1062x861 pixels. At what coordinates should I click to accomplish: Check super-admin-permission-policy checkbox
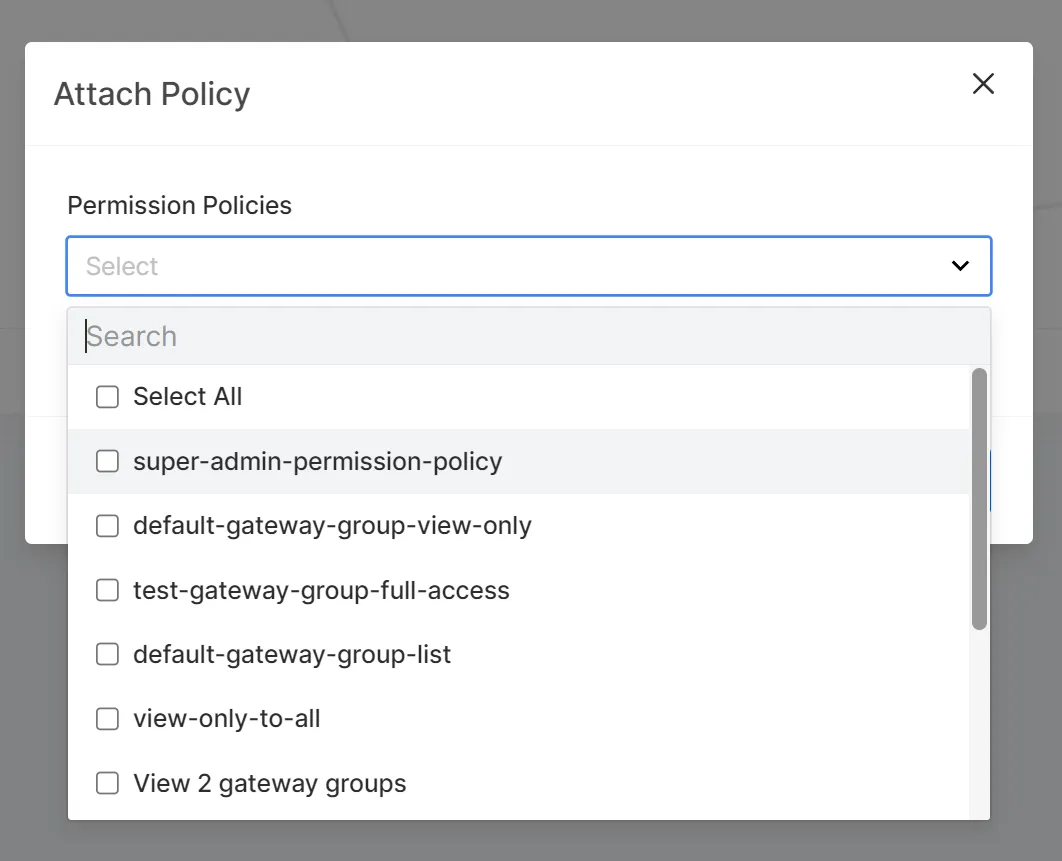107,461
